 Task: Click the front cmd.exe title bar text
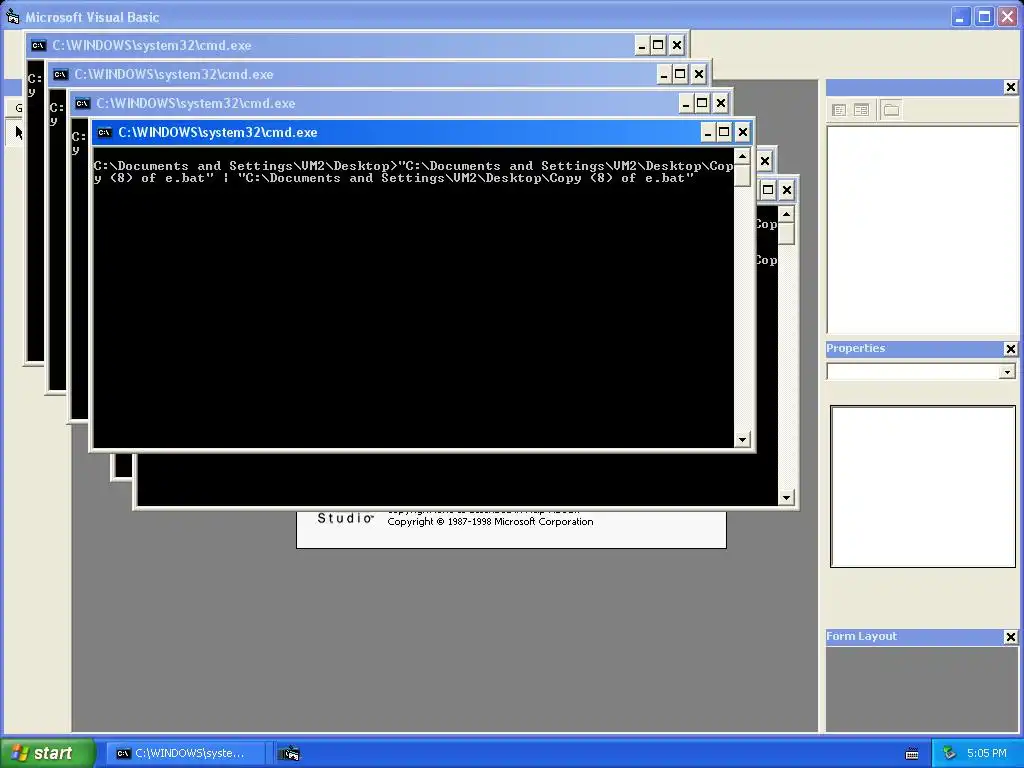tap(217, 133)
